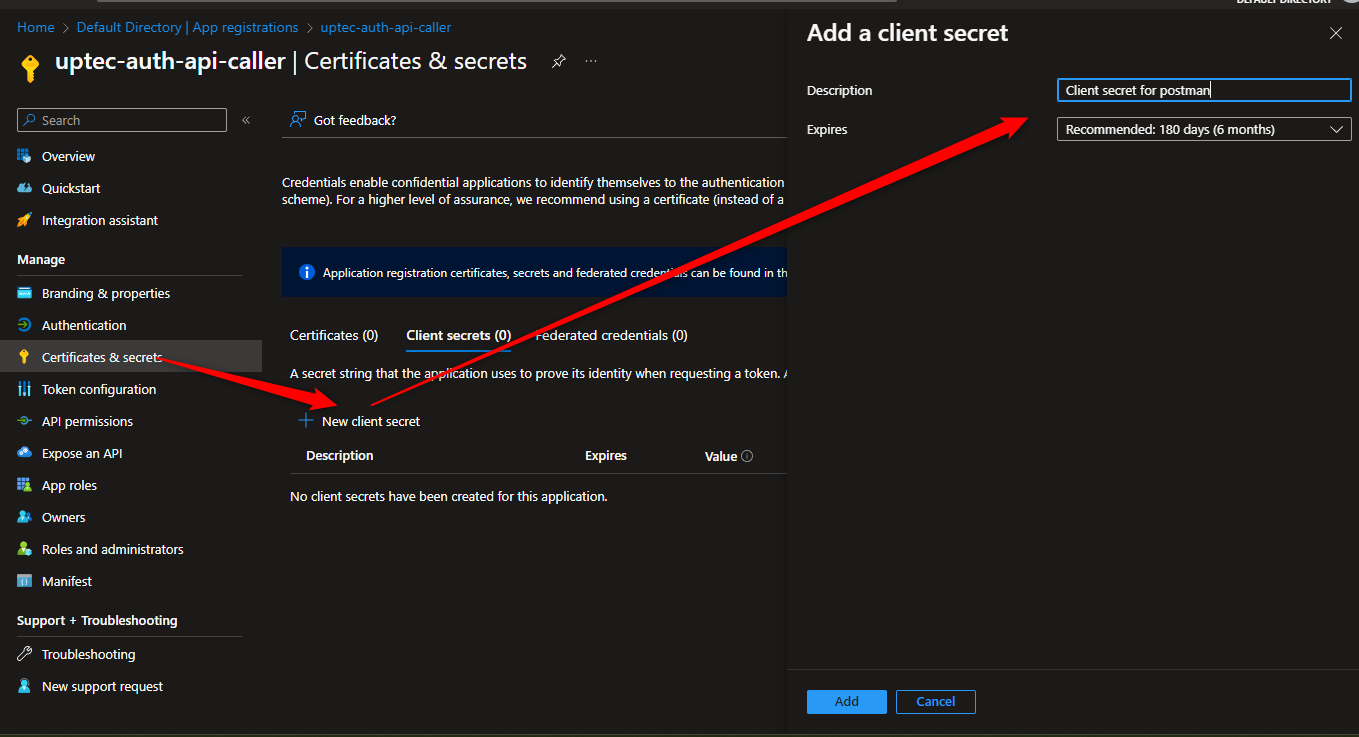This screenshot has height=737, width=1359.
Task: Click the Token configuration icon
Action: click(25, 389)
